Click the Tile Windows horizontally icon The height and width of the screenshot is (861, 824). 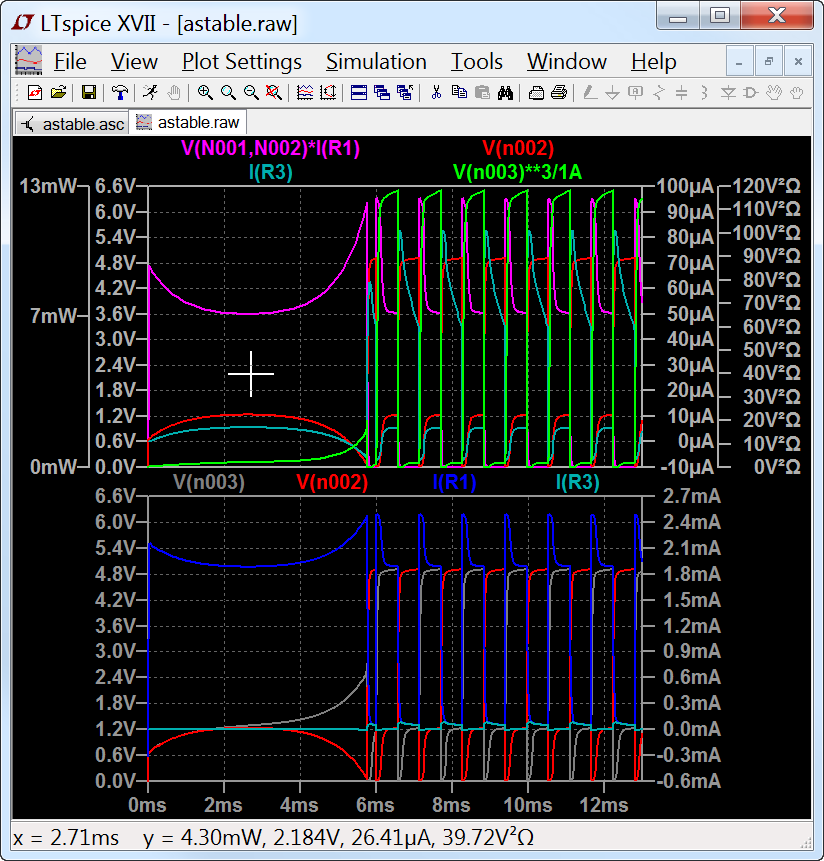[x=359, y=93]
